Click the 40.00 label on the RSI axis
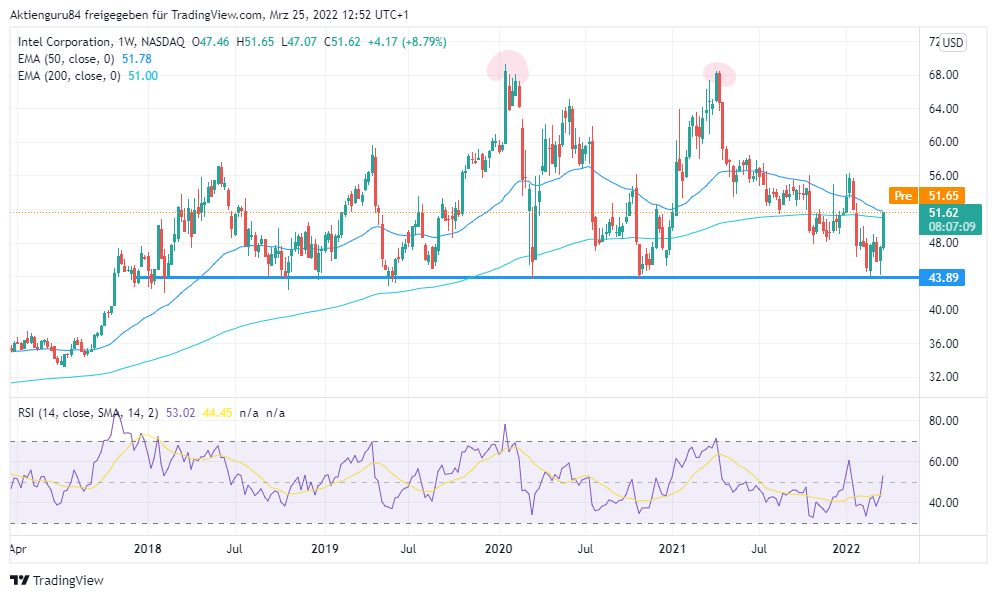Screen dimensions: 997x598 click(944, 503)
